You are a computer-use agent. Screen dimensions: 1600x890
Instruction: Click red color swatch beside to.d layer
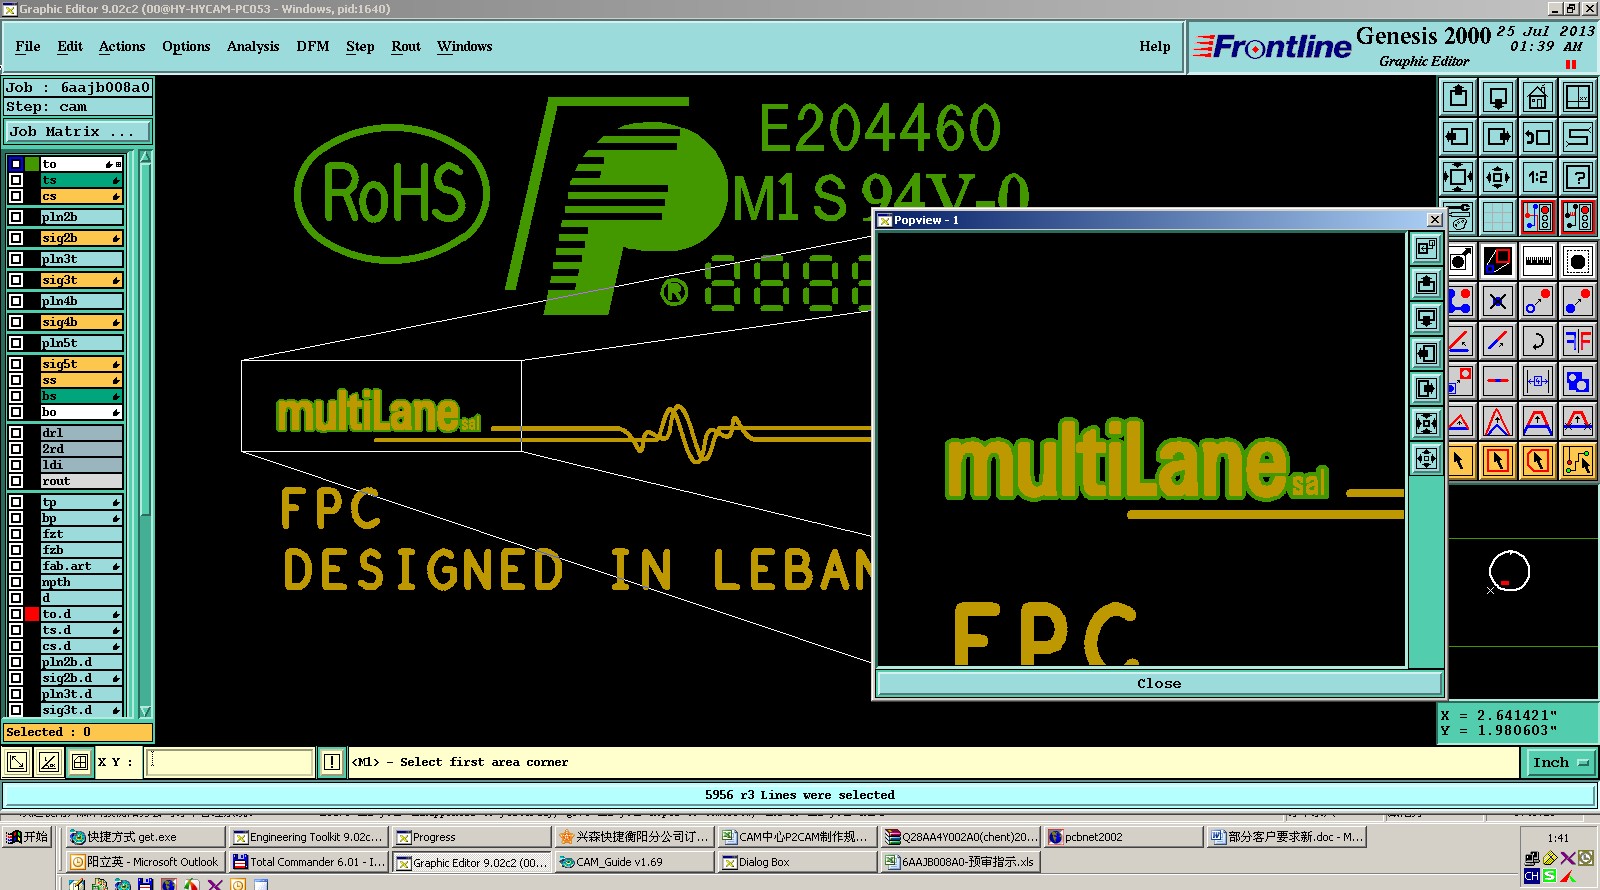point(32,614)
